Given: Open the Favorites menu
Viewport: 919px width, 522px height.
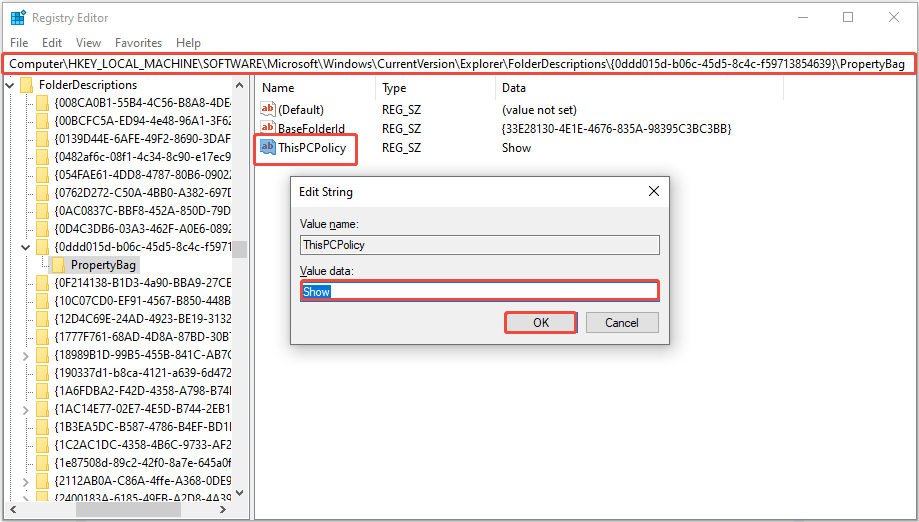Looking at the screenshot, I should click(x=138, y=43).
